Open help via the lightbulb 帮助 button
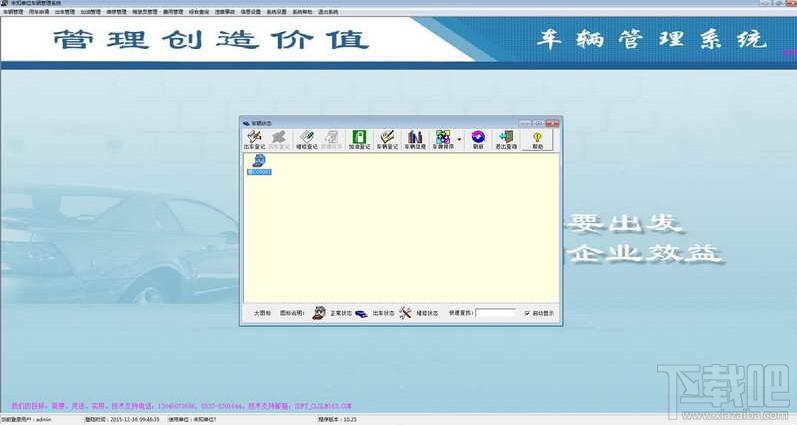This screenshot has width=797, height=425. 537,140
